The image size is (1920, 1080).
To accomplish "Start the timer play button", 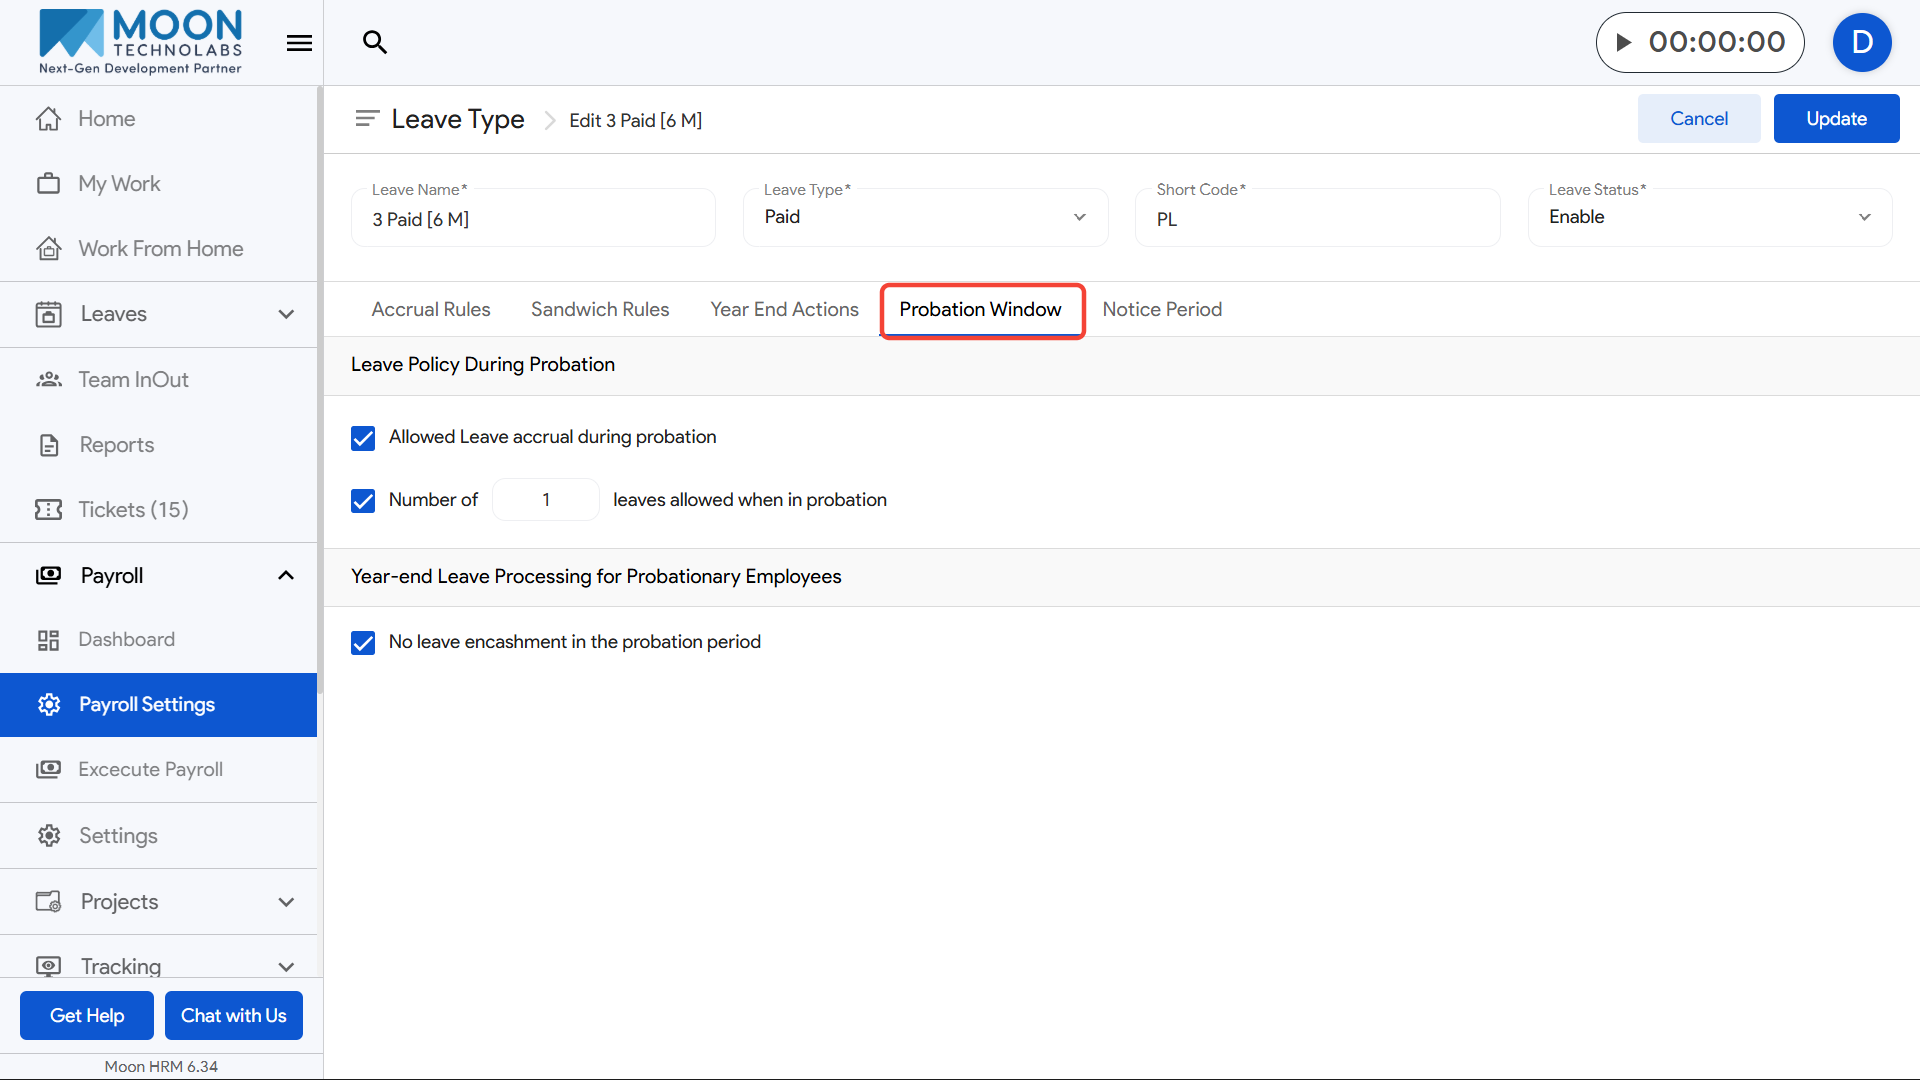I will 1624,42.
